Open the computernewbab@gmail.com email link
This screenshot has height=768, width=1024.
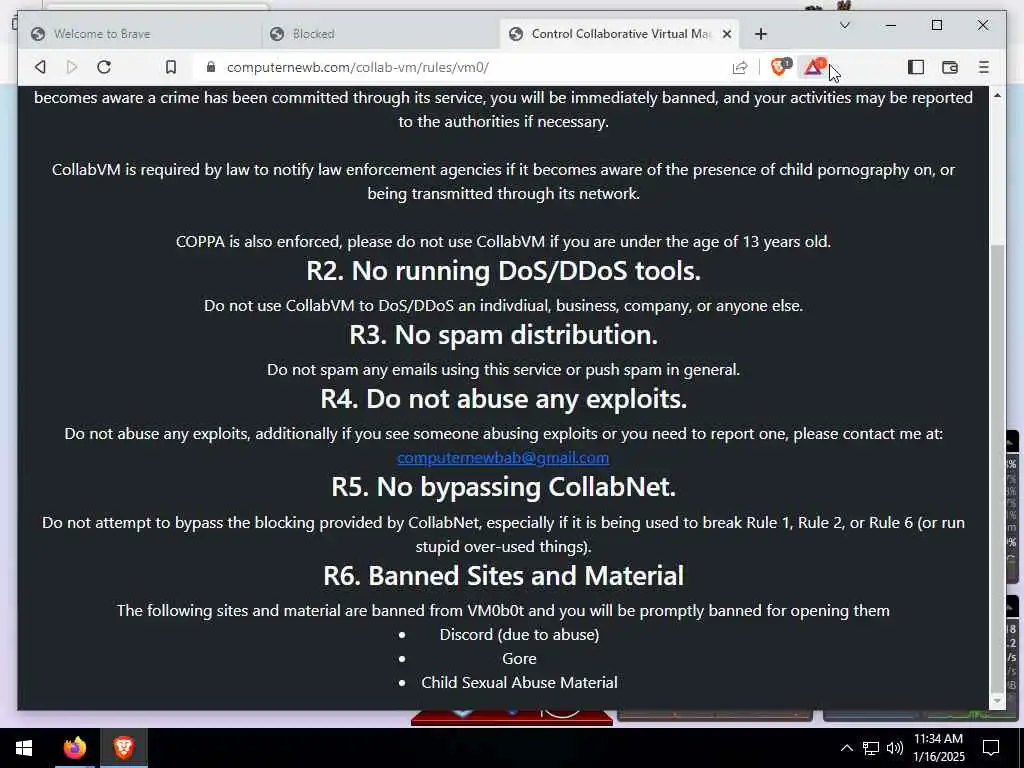point(503,458)
